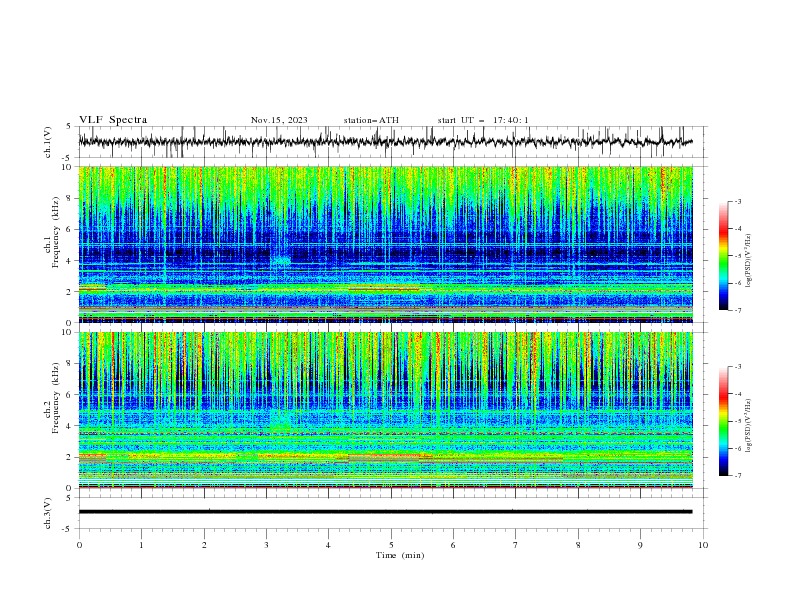792x612 pixels.
Task: Click the "-3" label on ch.2 colorbar
Action: 738,367
